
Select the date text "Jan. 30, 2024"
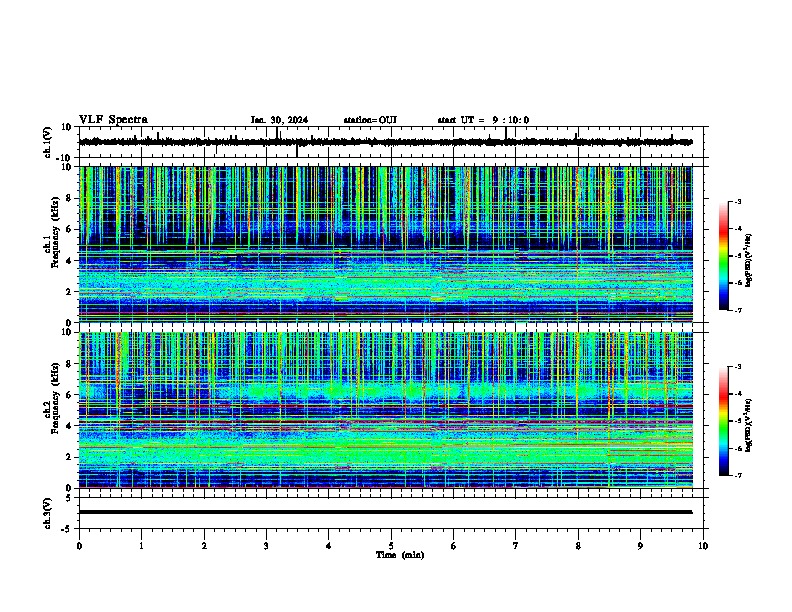click(279, 120)
